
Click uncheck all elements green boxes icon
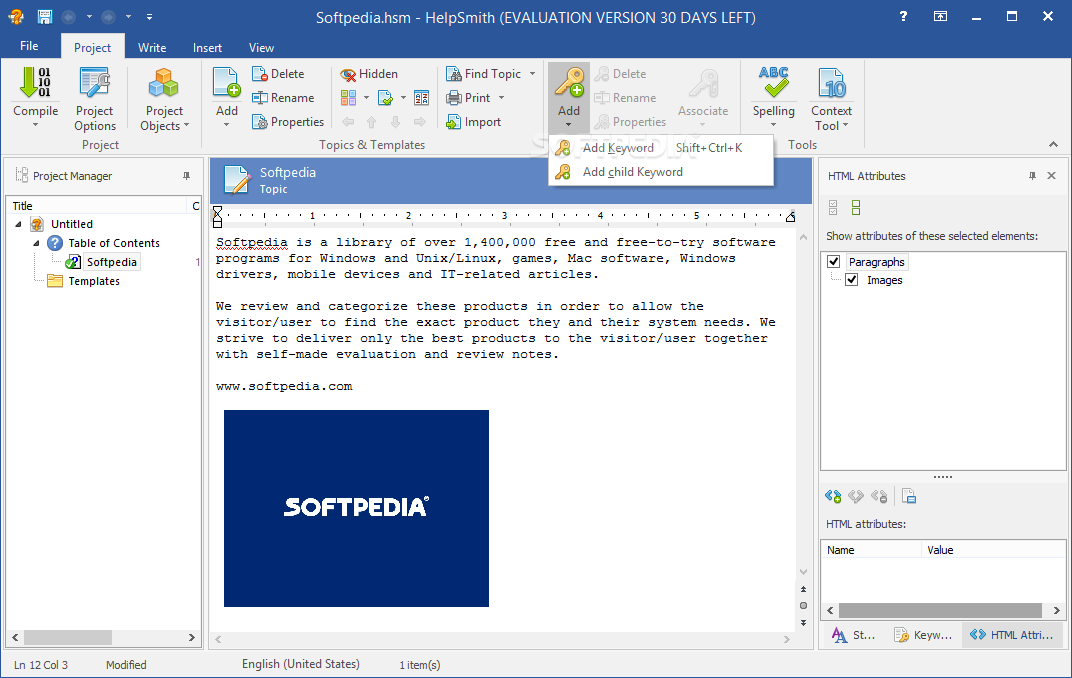coord(856,207)
